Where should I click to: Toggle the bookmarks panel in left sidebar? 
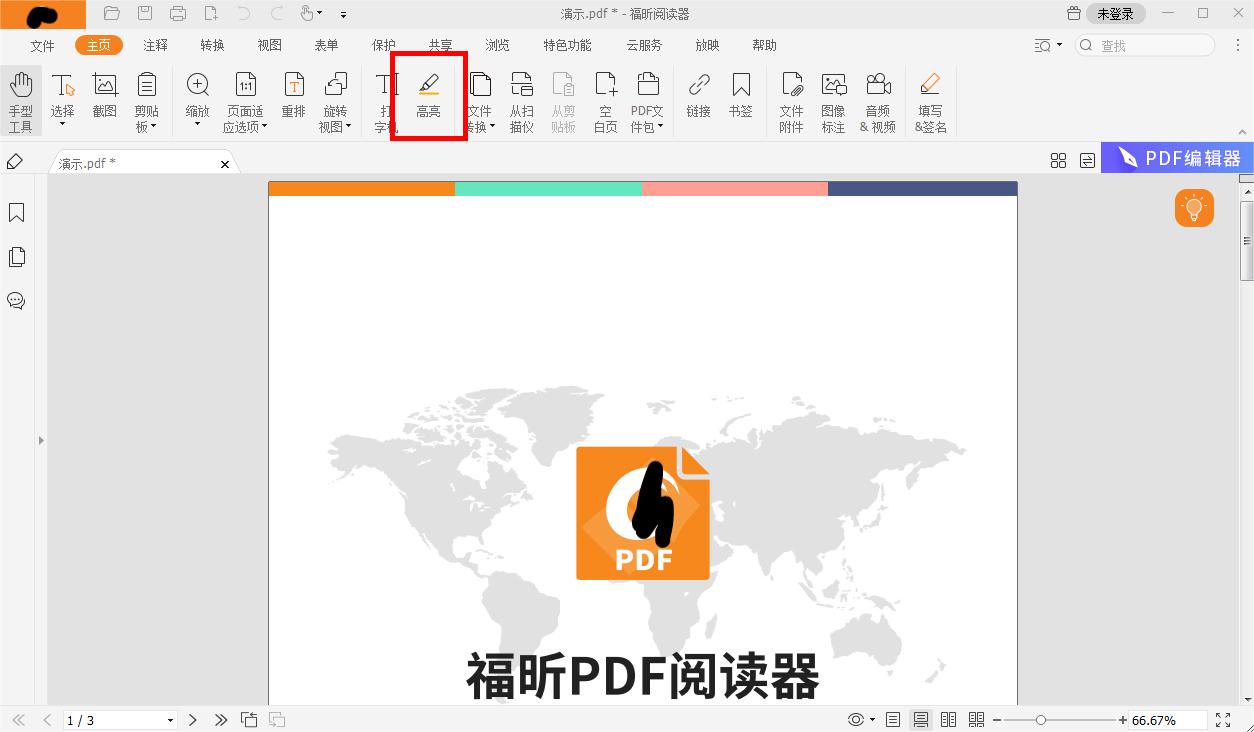(x=16, y=212)
